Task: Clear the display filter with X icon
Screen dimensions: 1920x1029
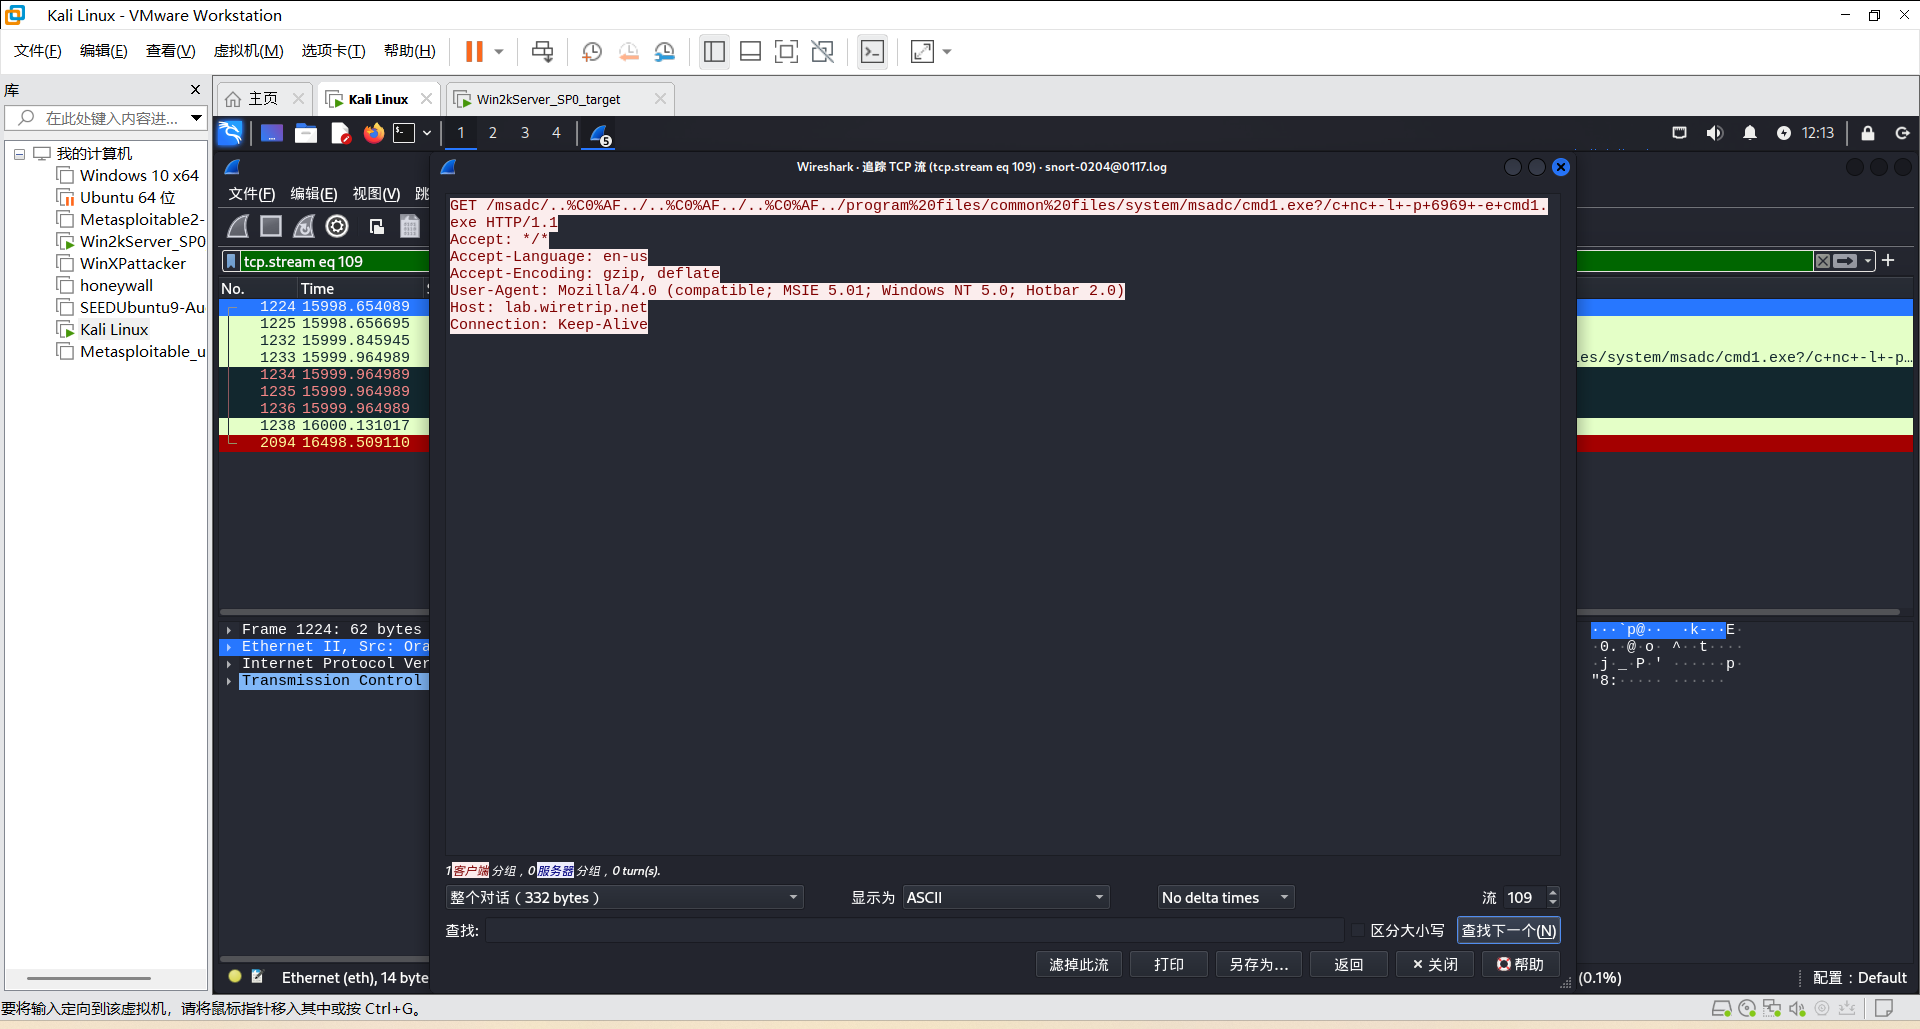Action: (x=1823, y=261)
